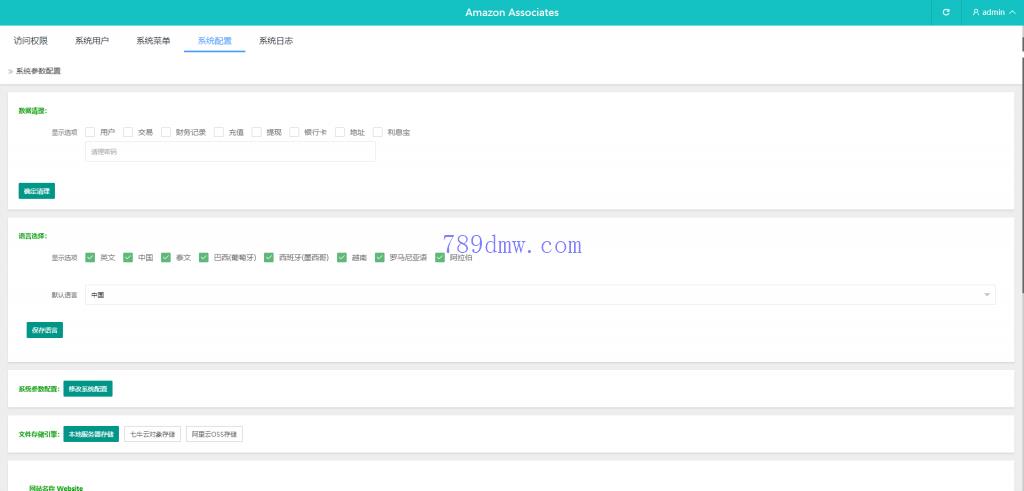Expand the 默认语言 dropdown arrow
Viewport: 1024px width, 491px height.
987,295
